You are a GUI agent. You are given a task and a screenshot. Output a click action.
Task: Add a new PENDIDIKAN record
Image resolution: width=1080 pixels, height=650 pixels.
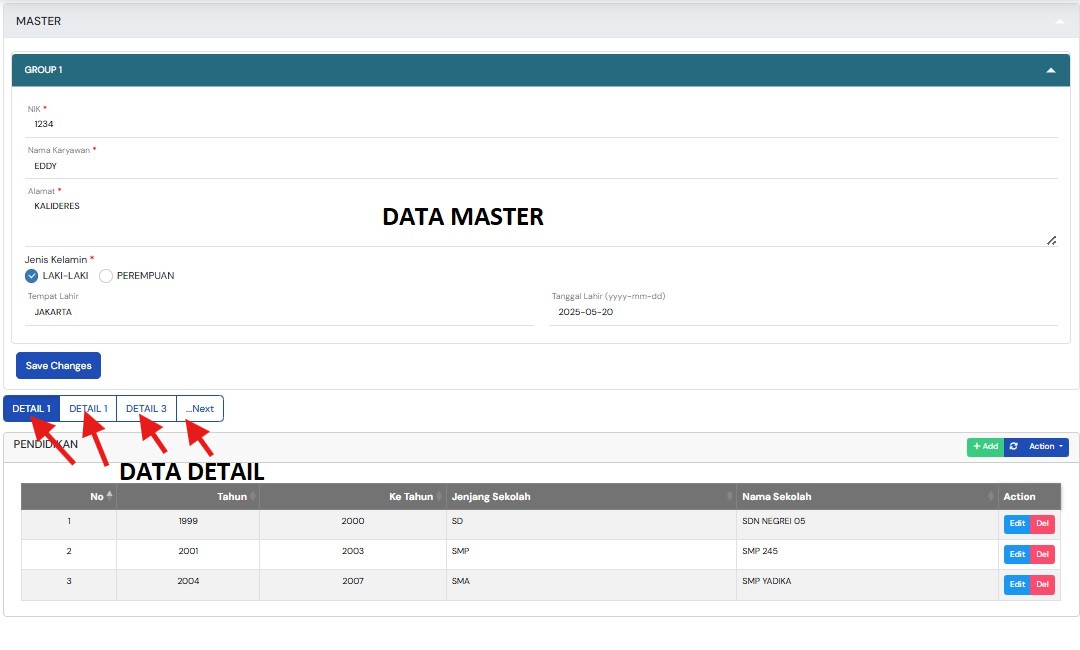[x=985, y=447]
